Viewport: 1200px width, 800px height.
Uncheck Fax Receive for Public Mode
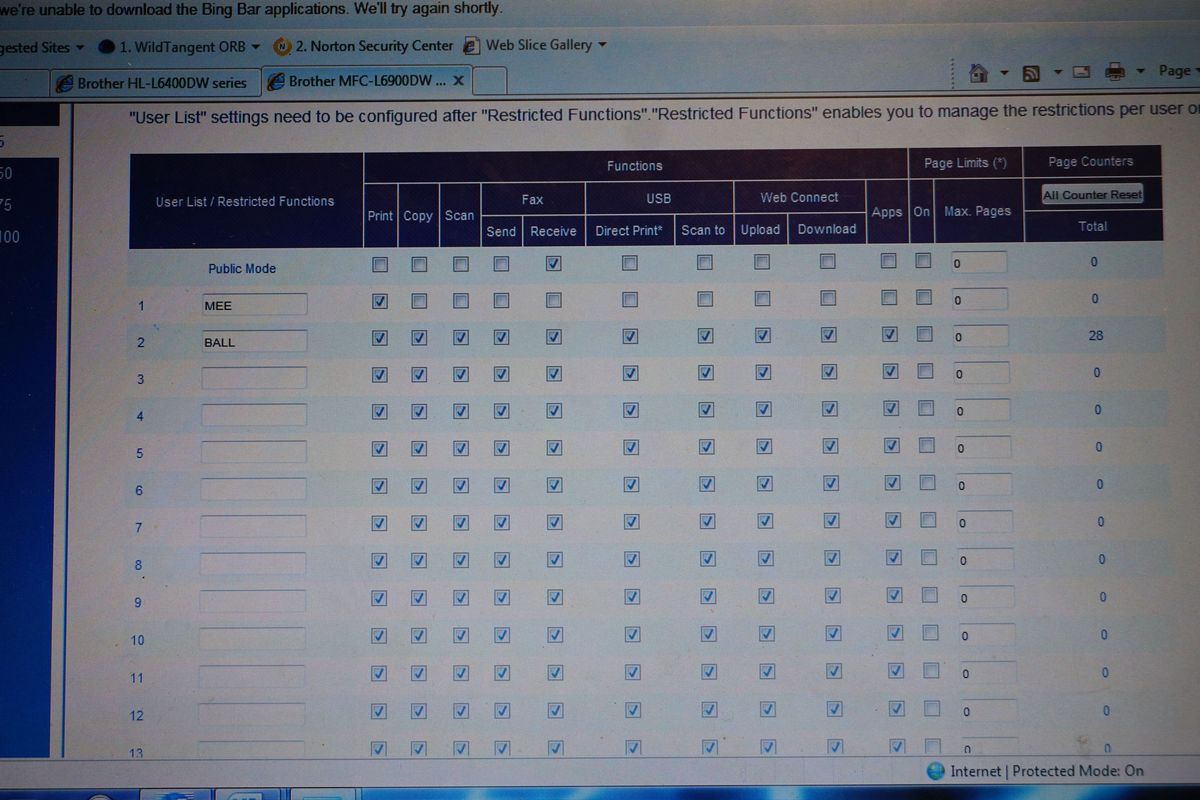point(553,264)
